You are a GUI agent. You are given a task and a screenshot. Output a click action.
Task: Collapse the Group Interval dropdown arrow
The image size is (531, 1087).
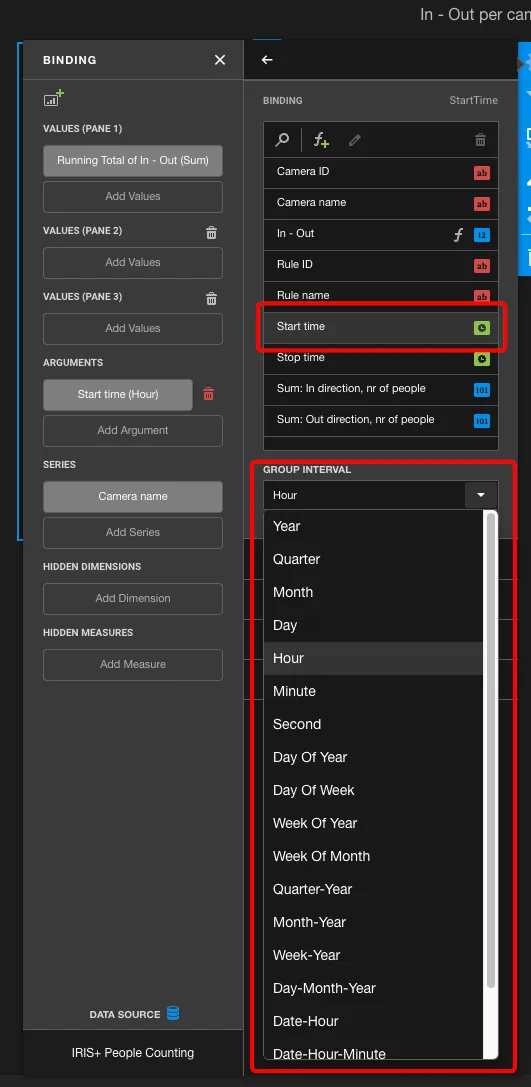tap(481, 495)
